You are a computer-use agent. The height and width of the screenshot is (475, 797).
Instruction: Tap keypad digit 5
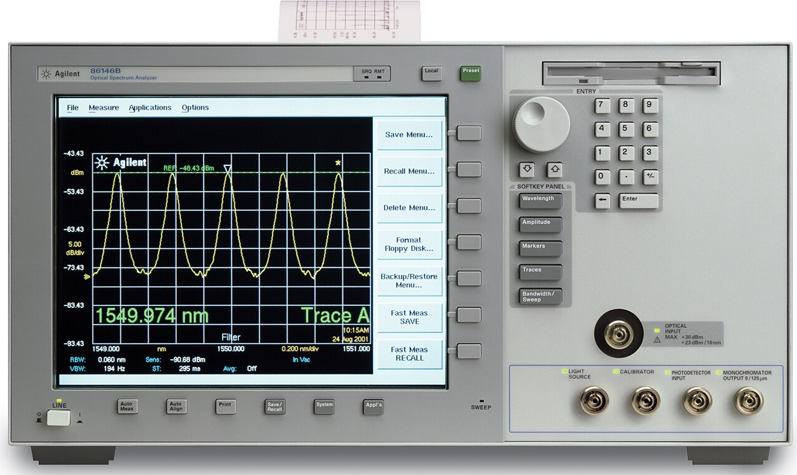click(x=626, y=129)
